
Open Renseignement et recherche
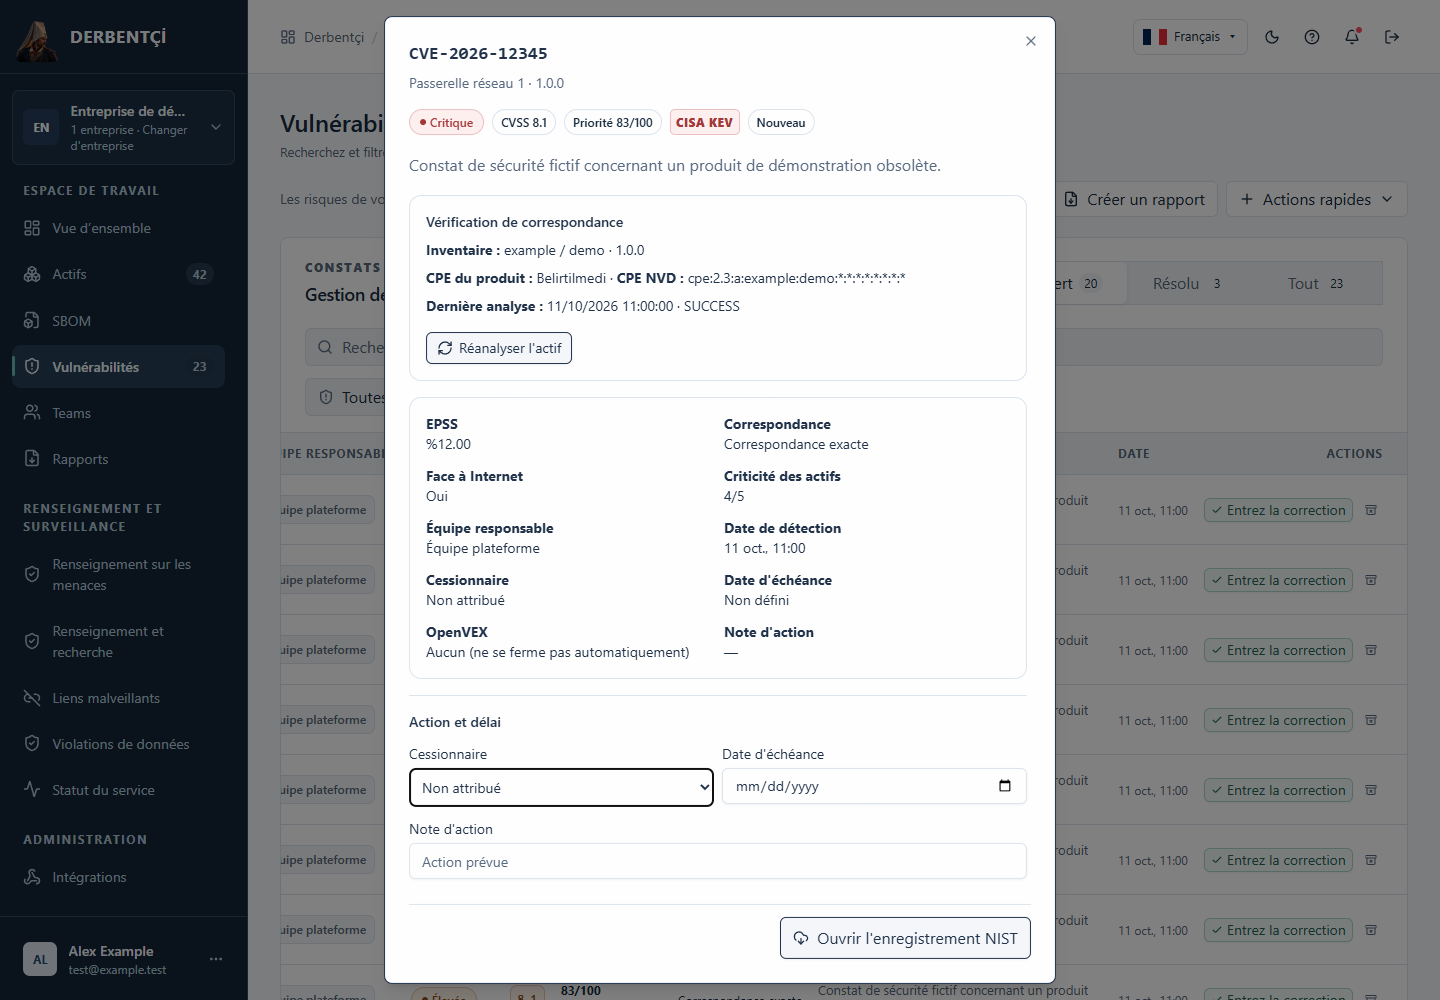tap(118, 642)
